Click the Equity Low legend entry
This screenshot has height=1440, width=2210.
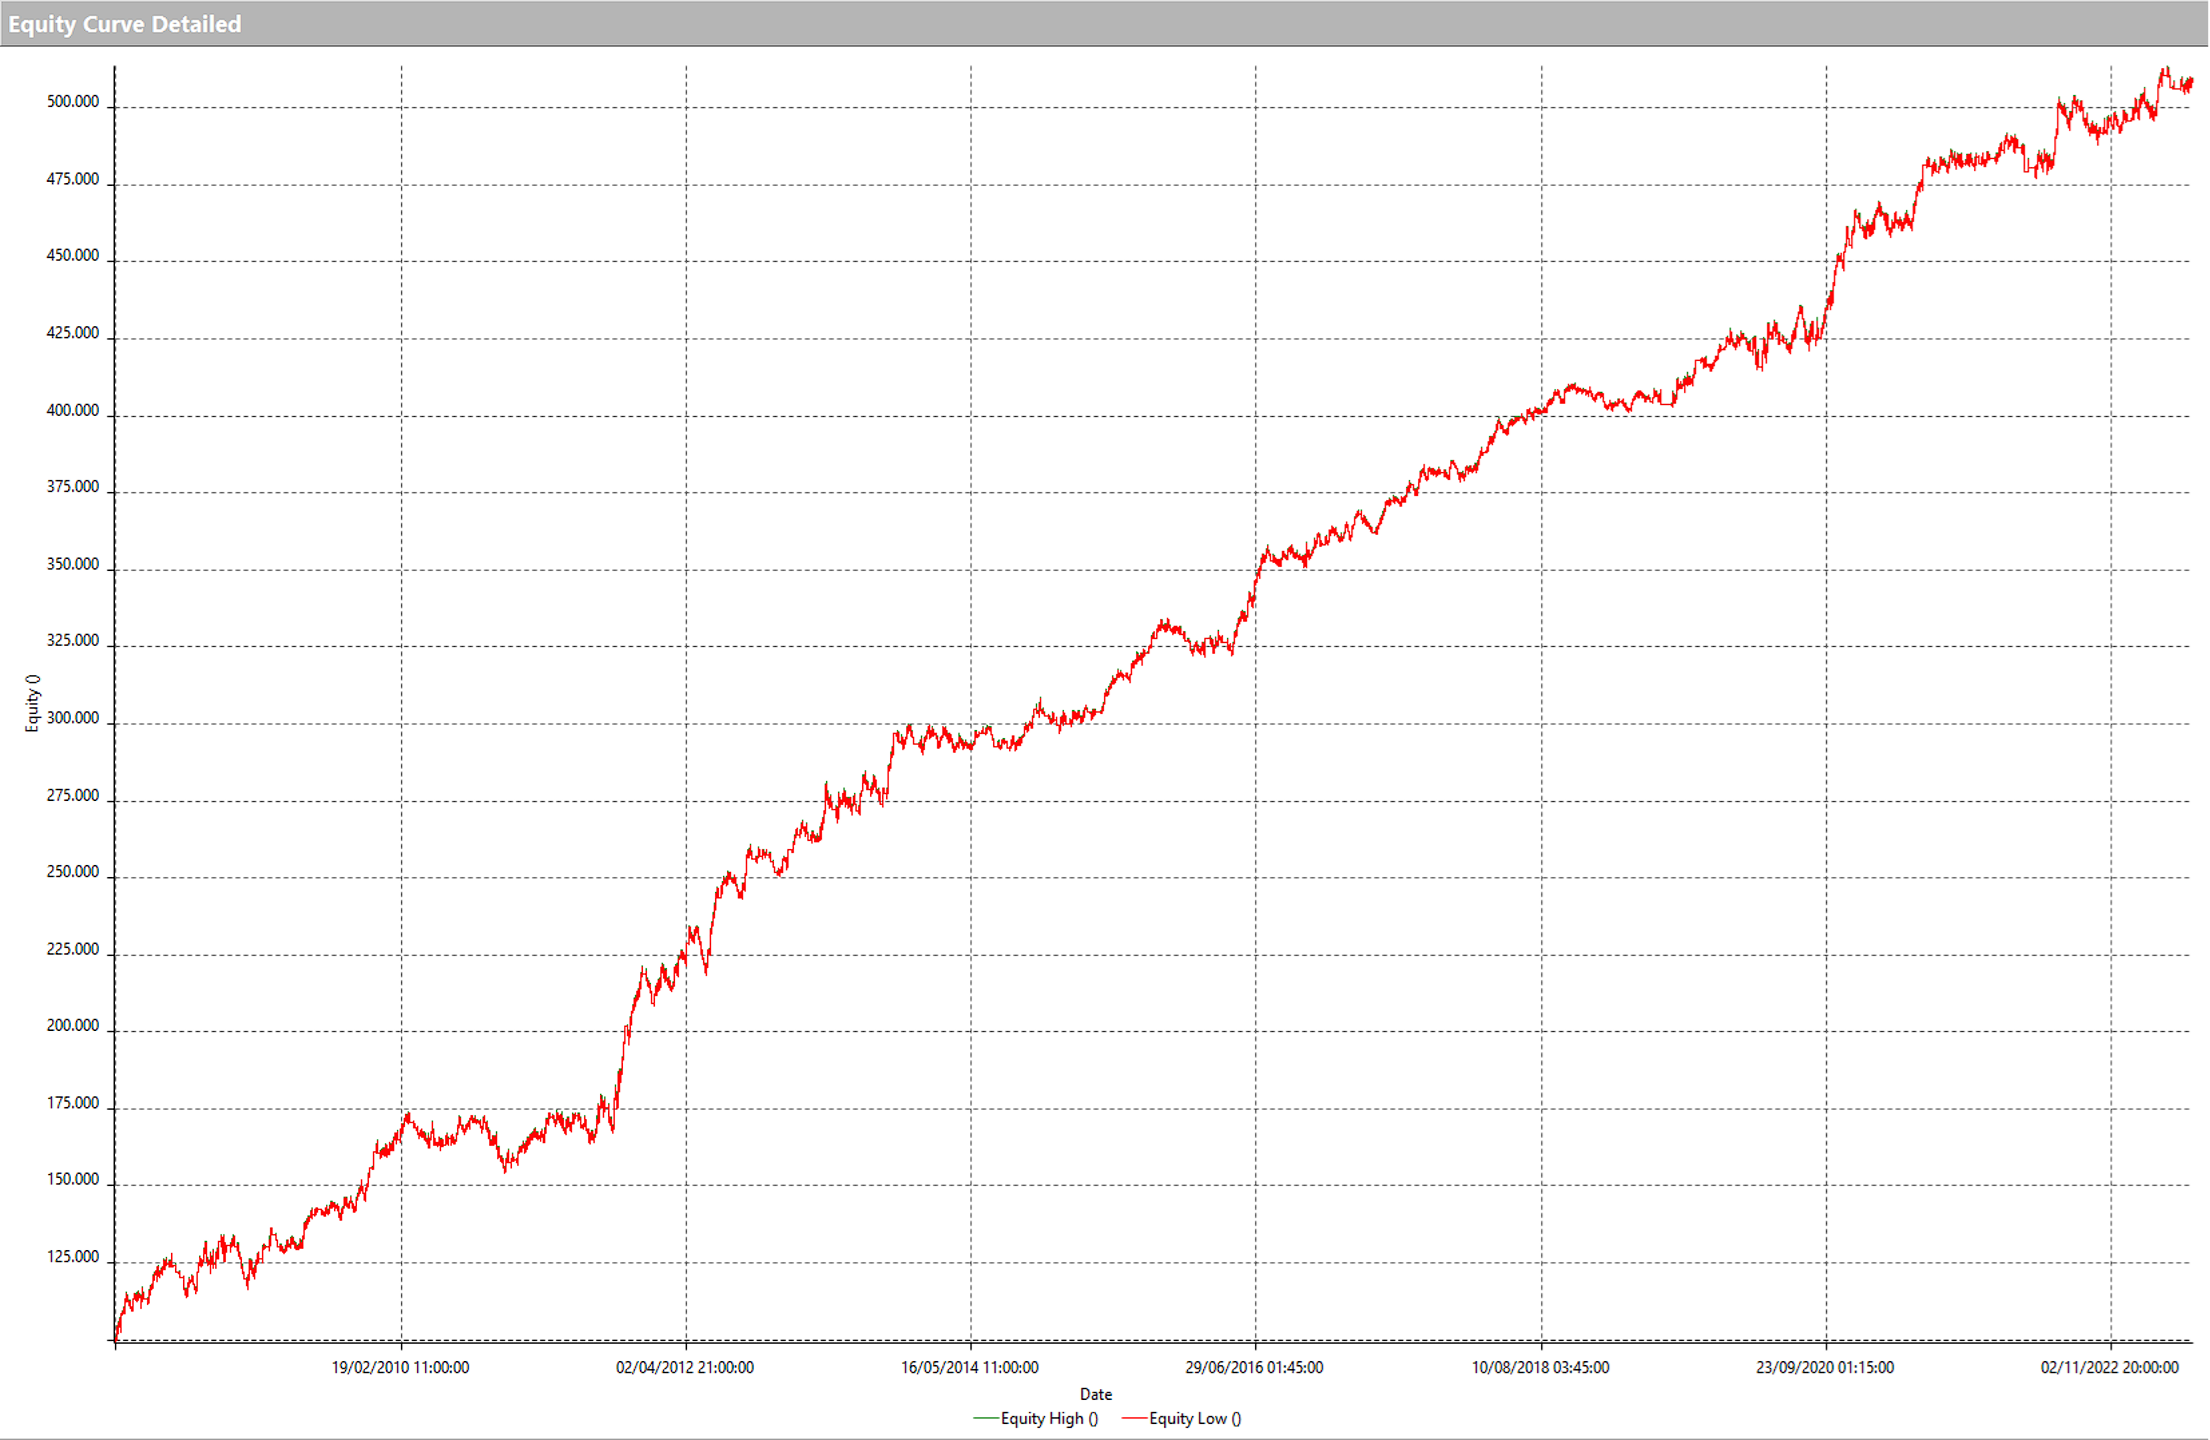pyautogui.click(x=1194, y=1418)
